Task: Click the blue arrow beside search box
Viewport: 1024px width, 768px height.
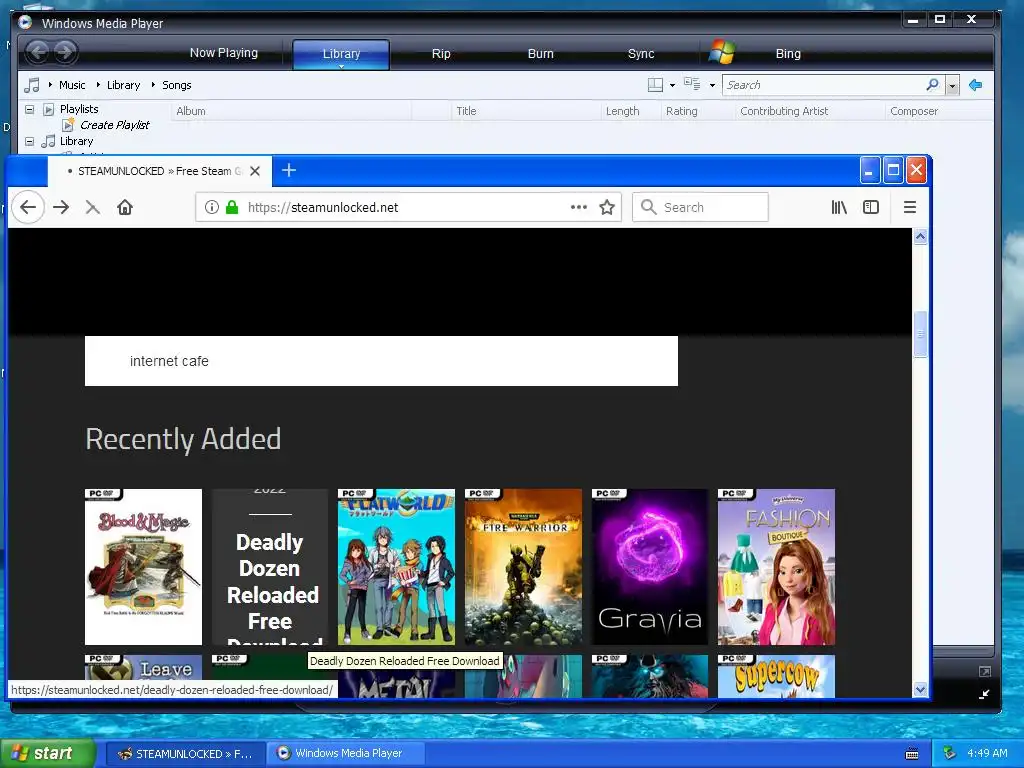Action: pyautogui.click(x=976, y=85)
